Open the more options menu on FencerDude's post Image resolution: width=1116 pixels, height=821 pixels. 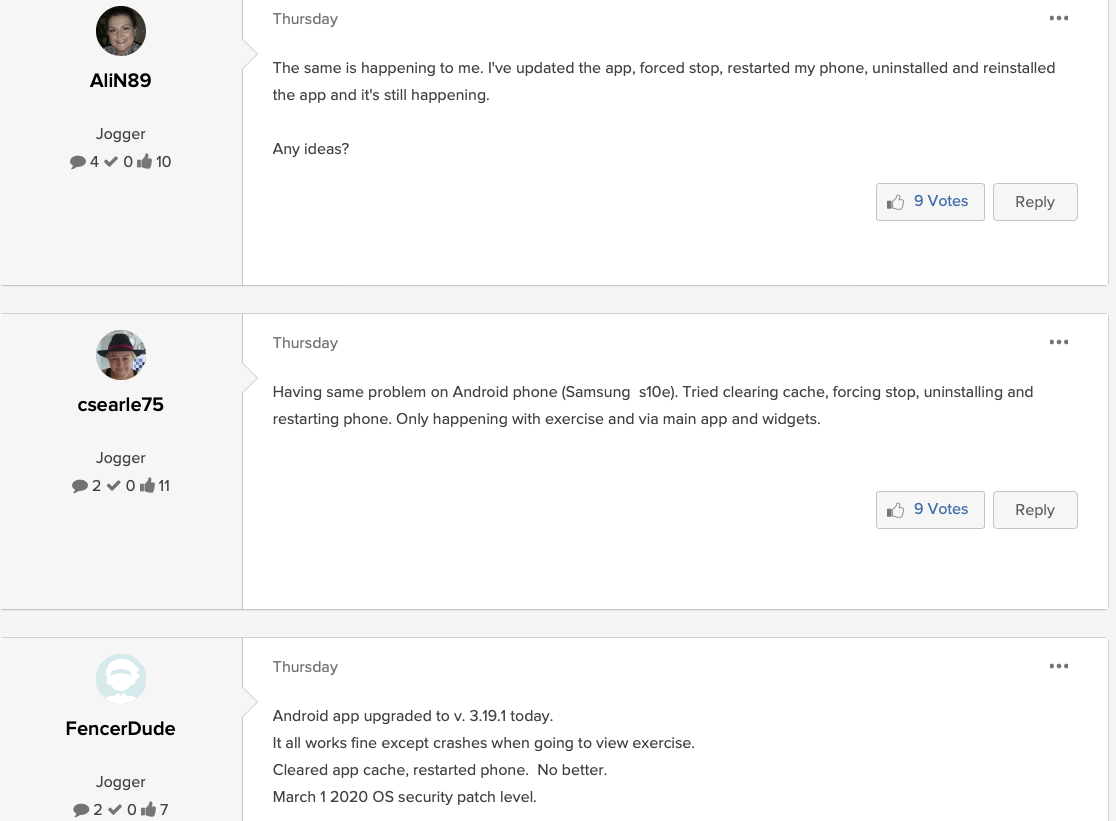[x=1059, y=666]
